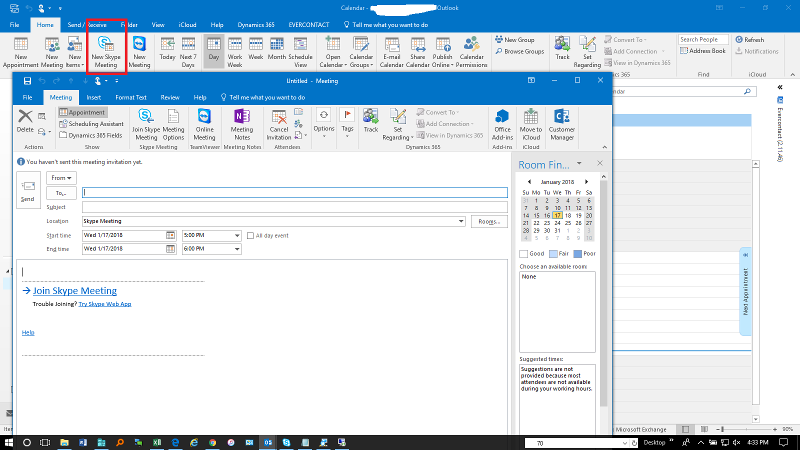Screen dimensions: 800x450
Task: Open Office Add-ins
Action: tap(502, 124)
